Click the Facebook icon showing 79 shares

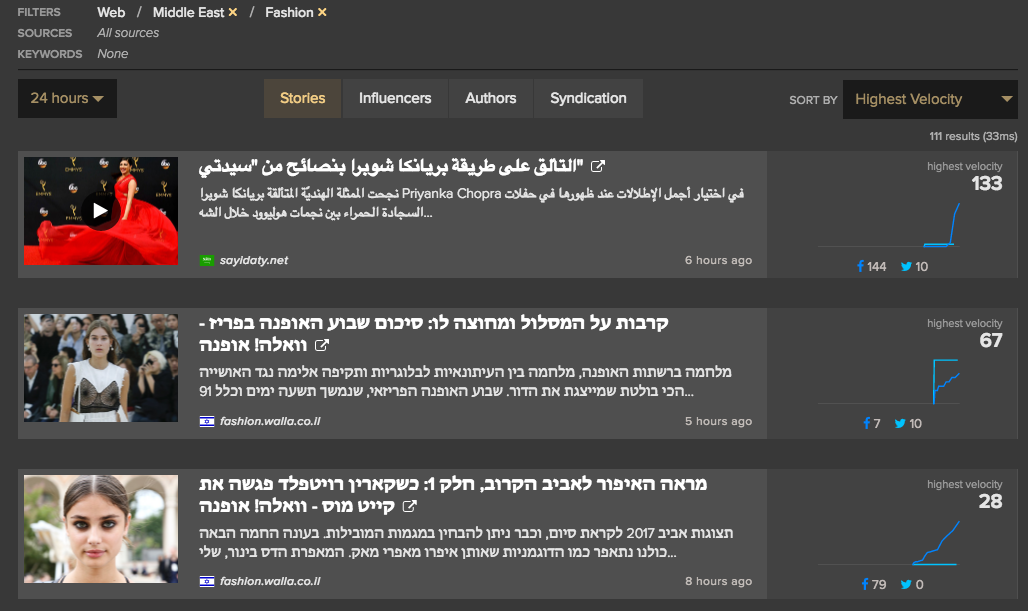point(864,584)
